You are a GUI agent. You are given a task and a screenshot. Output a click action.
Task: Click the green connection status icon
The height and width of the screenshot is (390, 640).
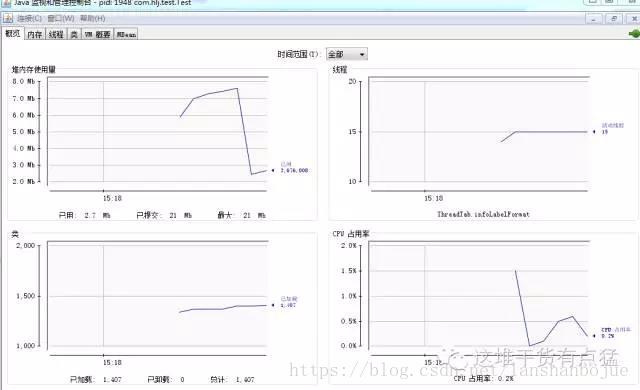(x=634, y=34)
